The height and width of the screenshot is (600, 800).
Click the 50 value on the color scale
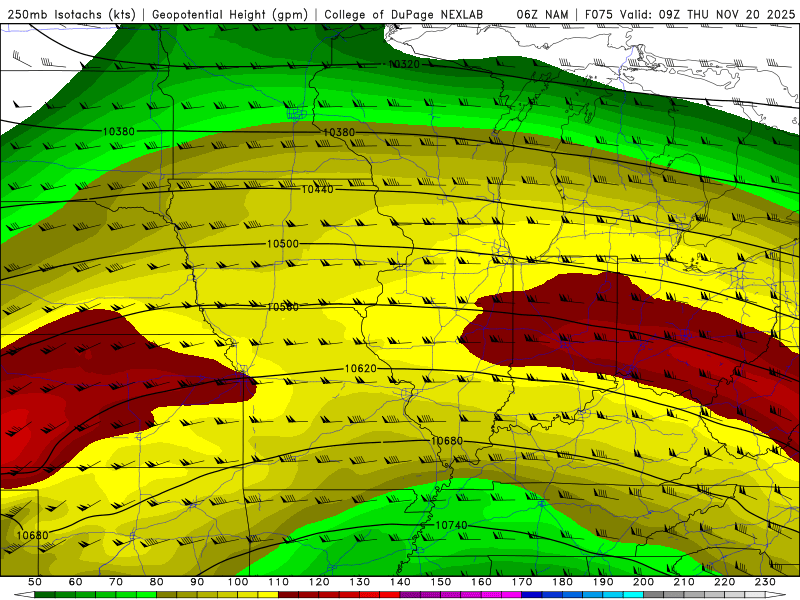tap(35, 582)
